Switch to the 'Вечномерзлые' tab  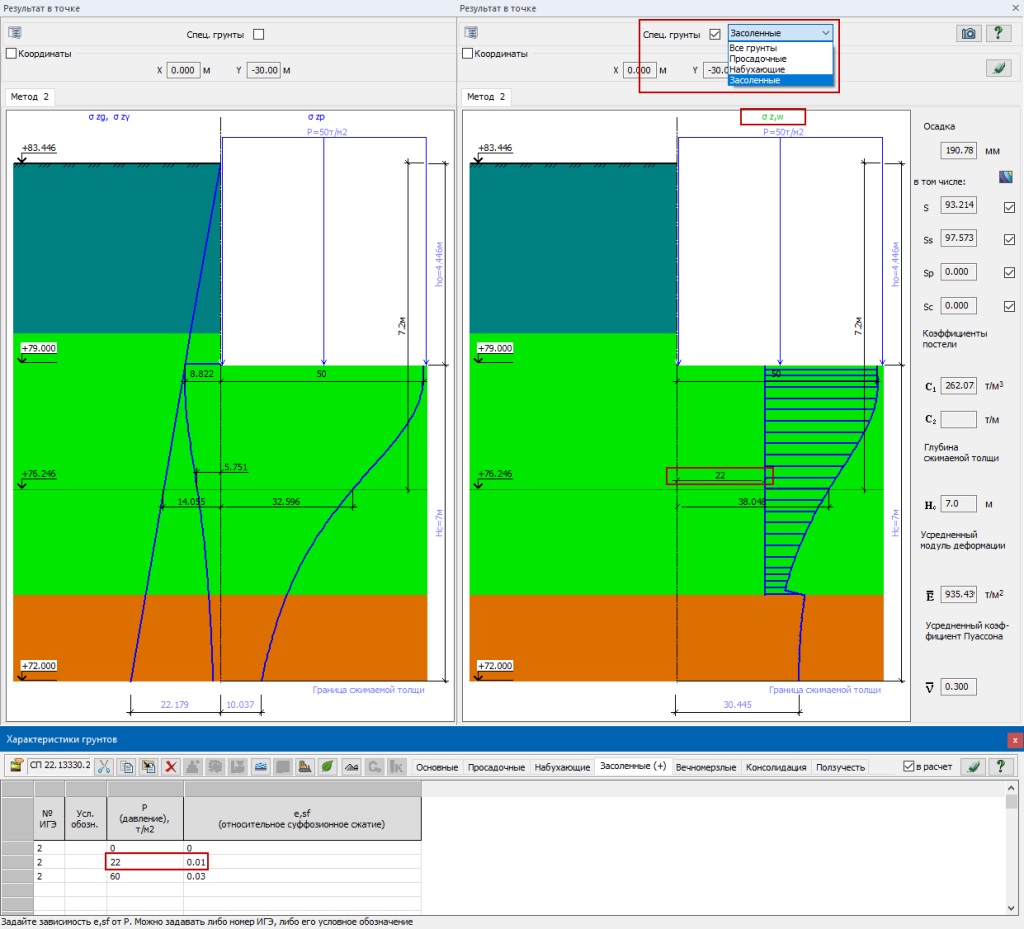[707, 767]
